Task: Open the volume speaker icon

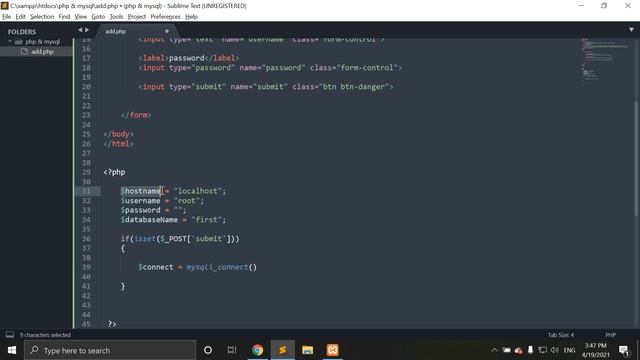Action: click(554, 350)
